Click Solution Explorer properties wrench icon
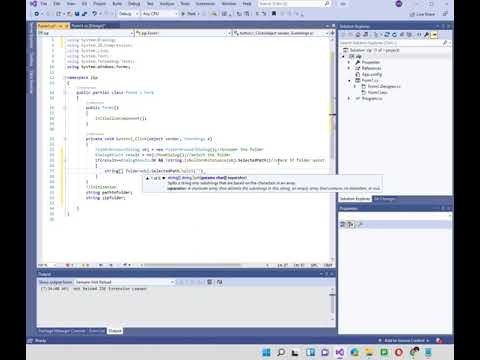This screenshot has width=480, height=360. 426,35
